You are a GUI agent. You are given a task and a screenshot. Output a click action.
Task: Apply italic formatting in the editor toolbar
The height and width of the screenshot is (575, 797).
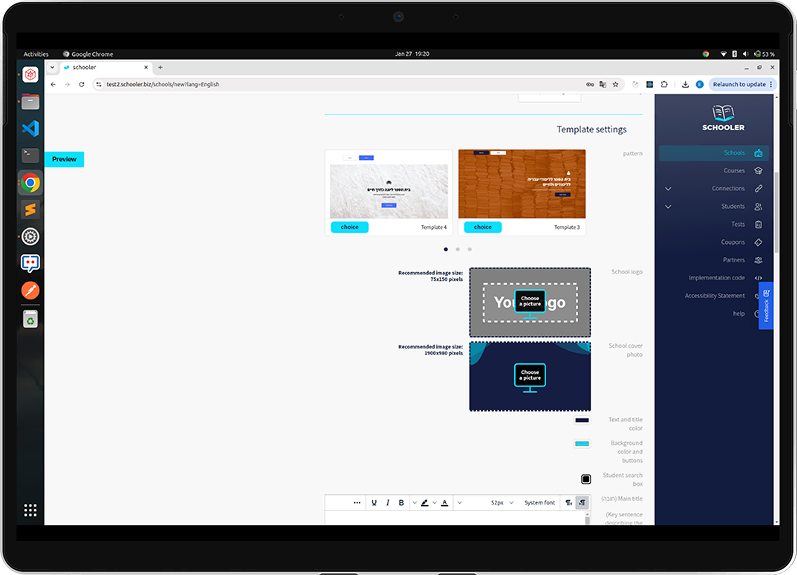388,503
